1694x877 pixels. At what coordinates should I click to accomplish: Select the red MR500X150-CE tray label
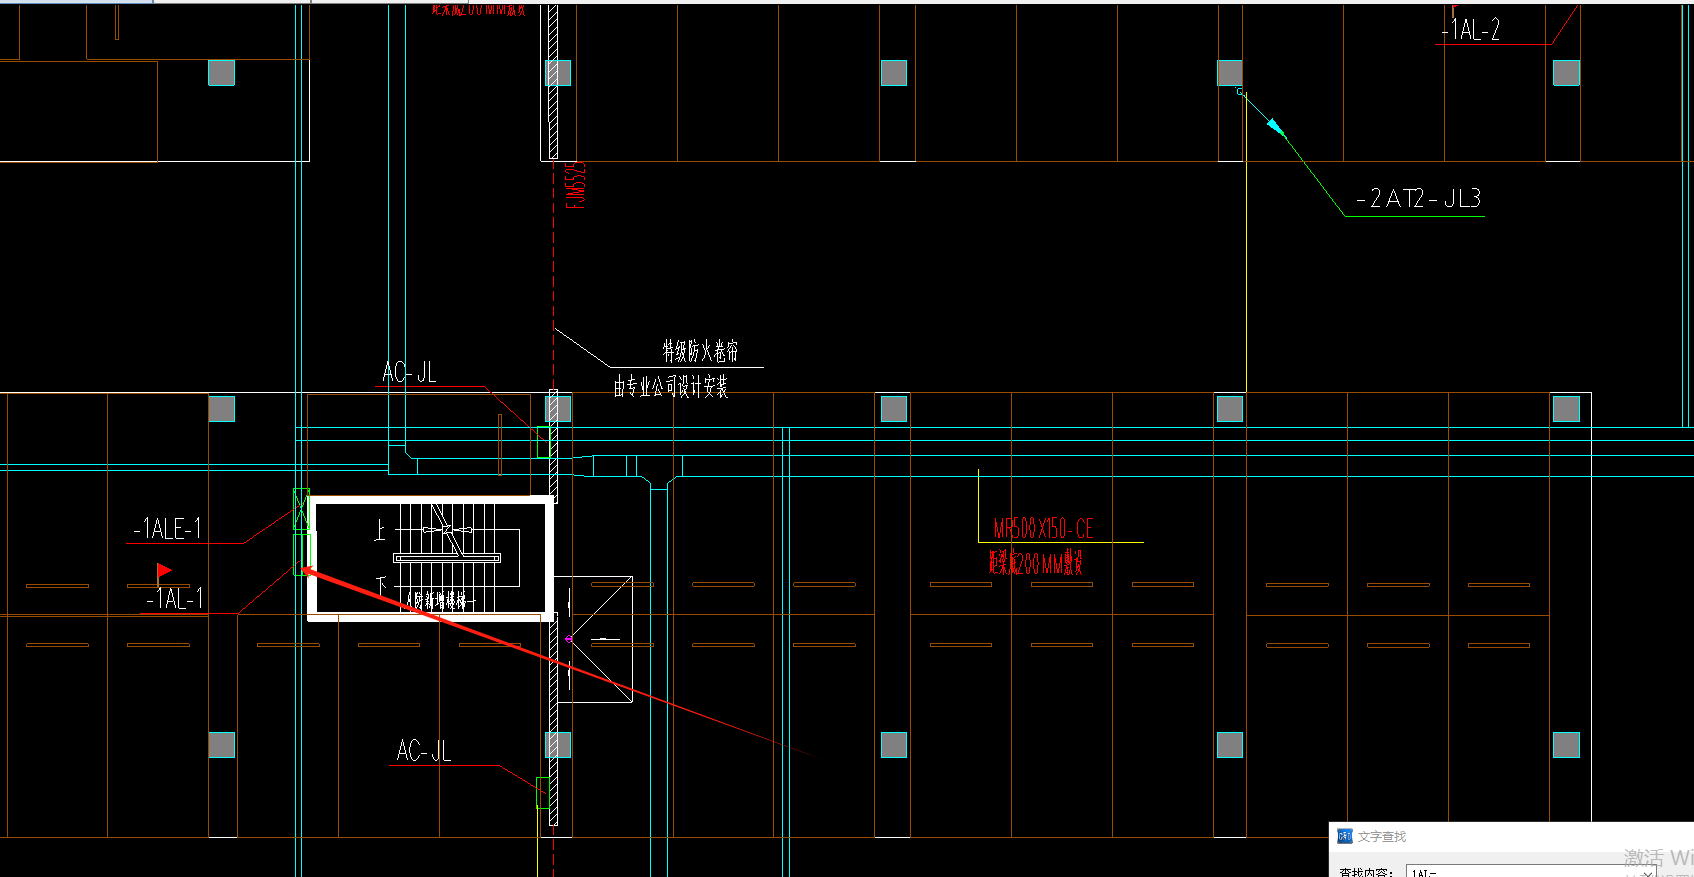coord(1044,529)
